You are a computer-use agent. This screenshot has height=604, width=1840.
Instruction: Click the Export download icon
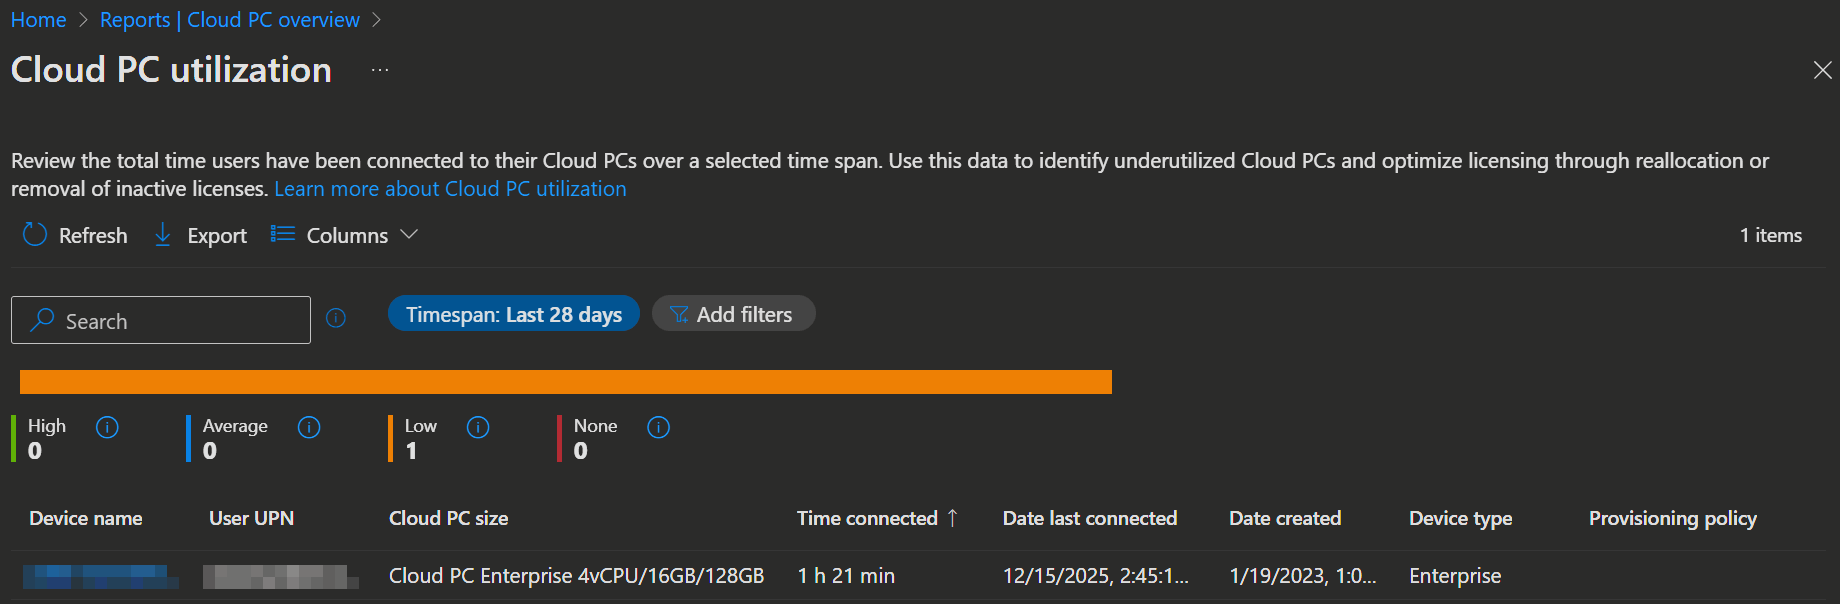click(163, 235)
